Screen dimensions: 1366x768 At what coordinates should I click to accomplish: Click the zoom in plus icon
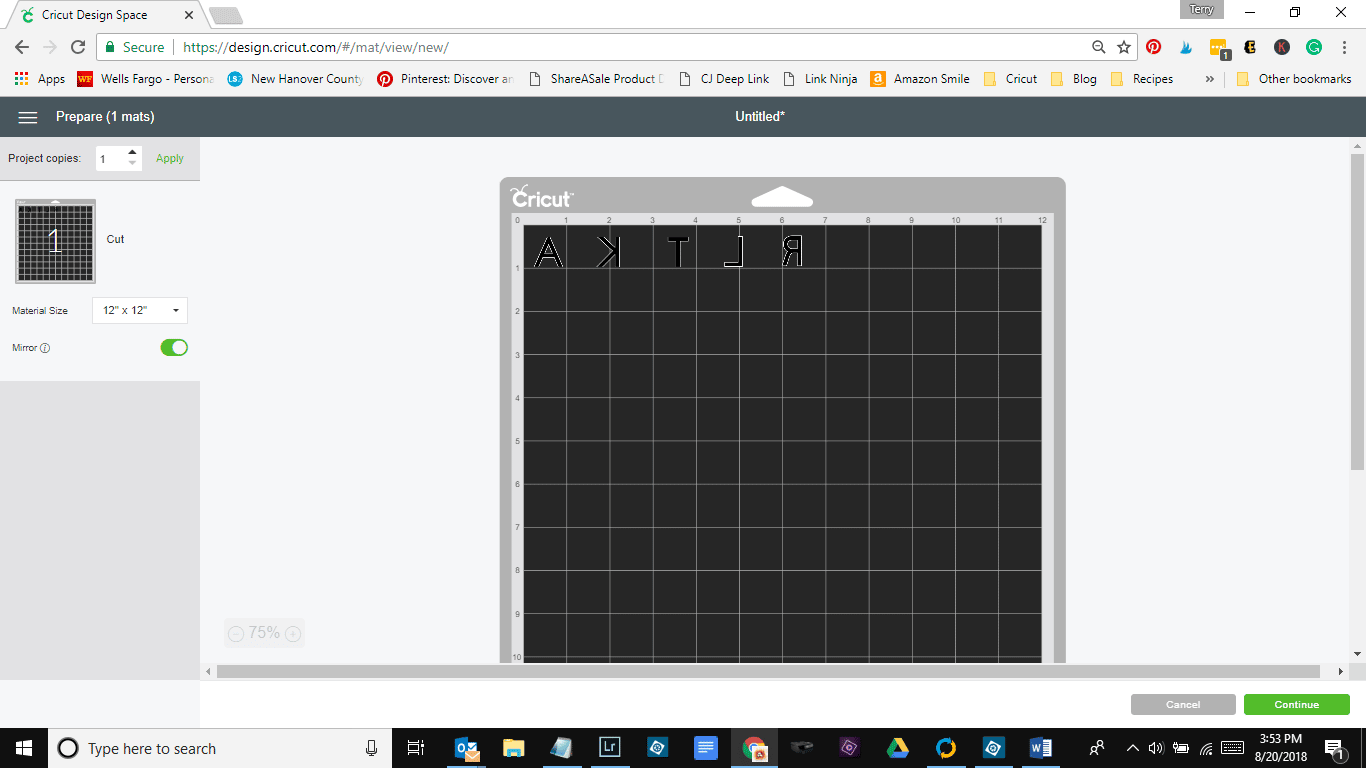point(293,633)
